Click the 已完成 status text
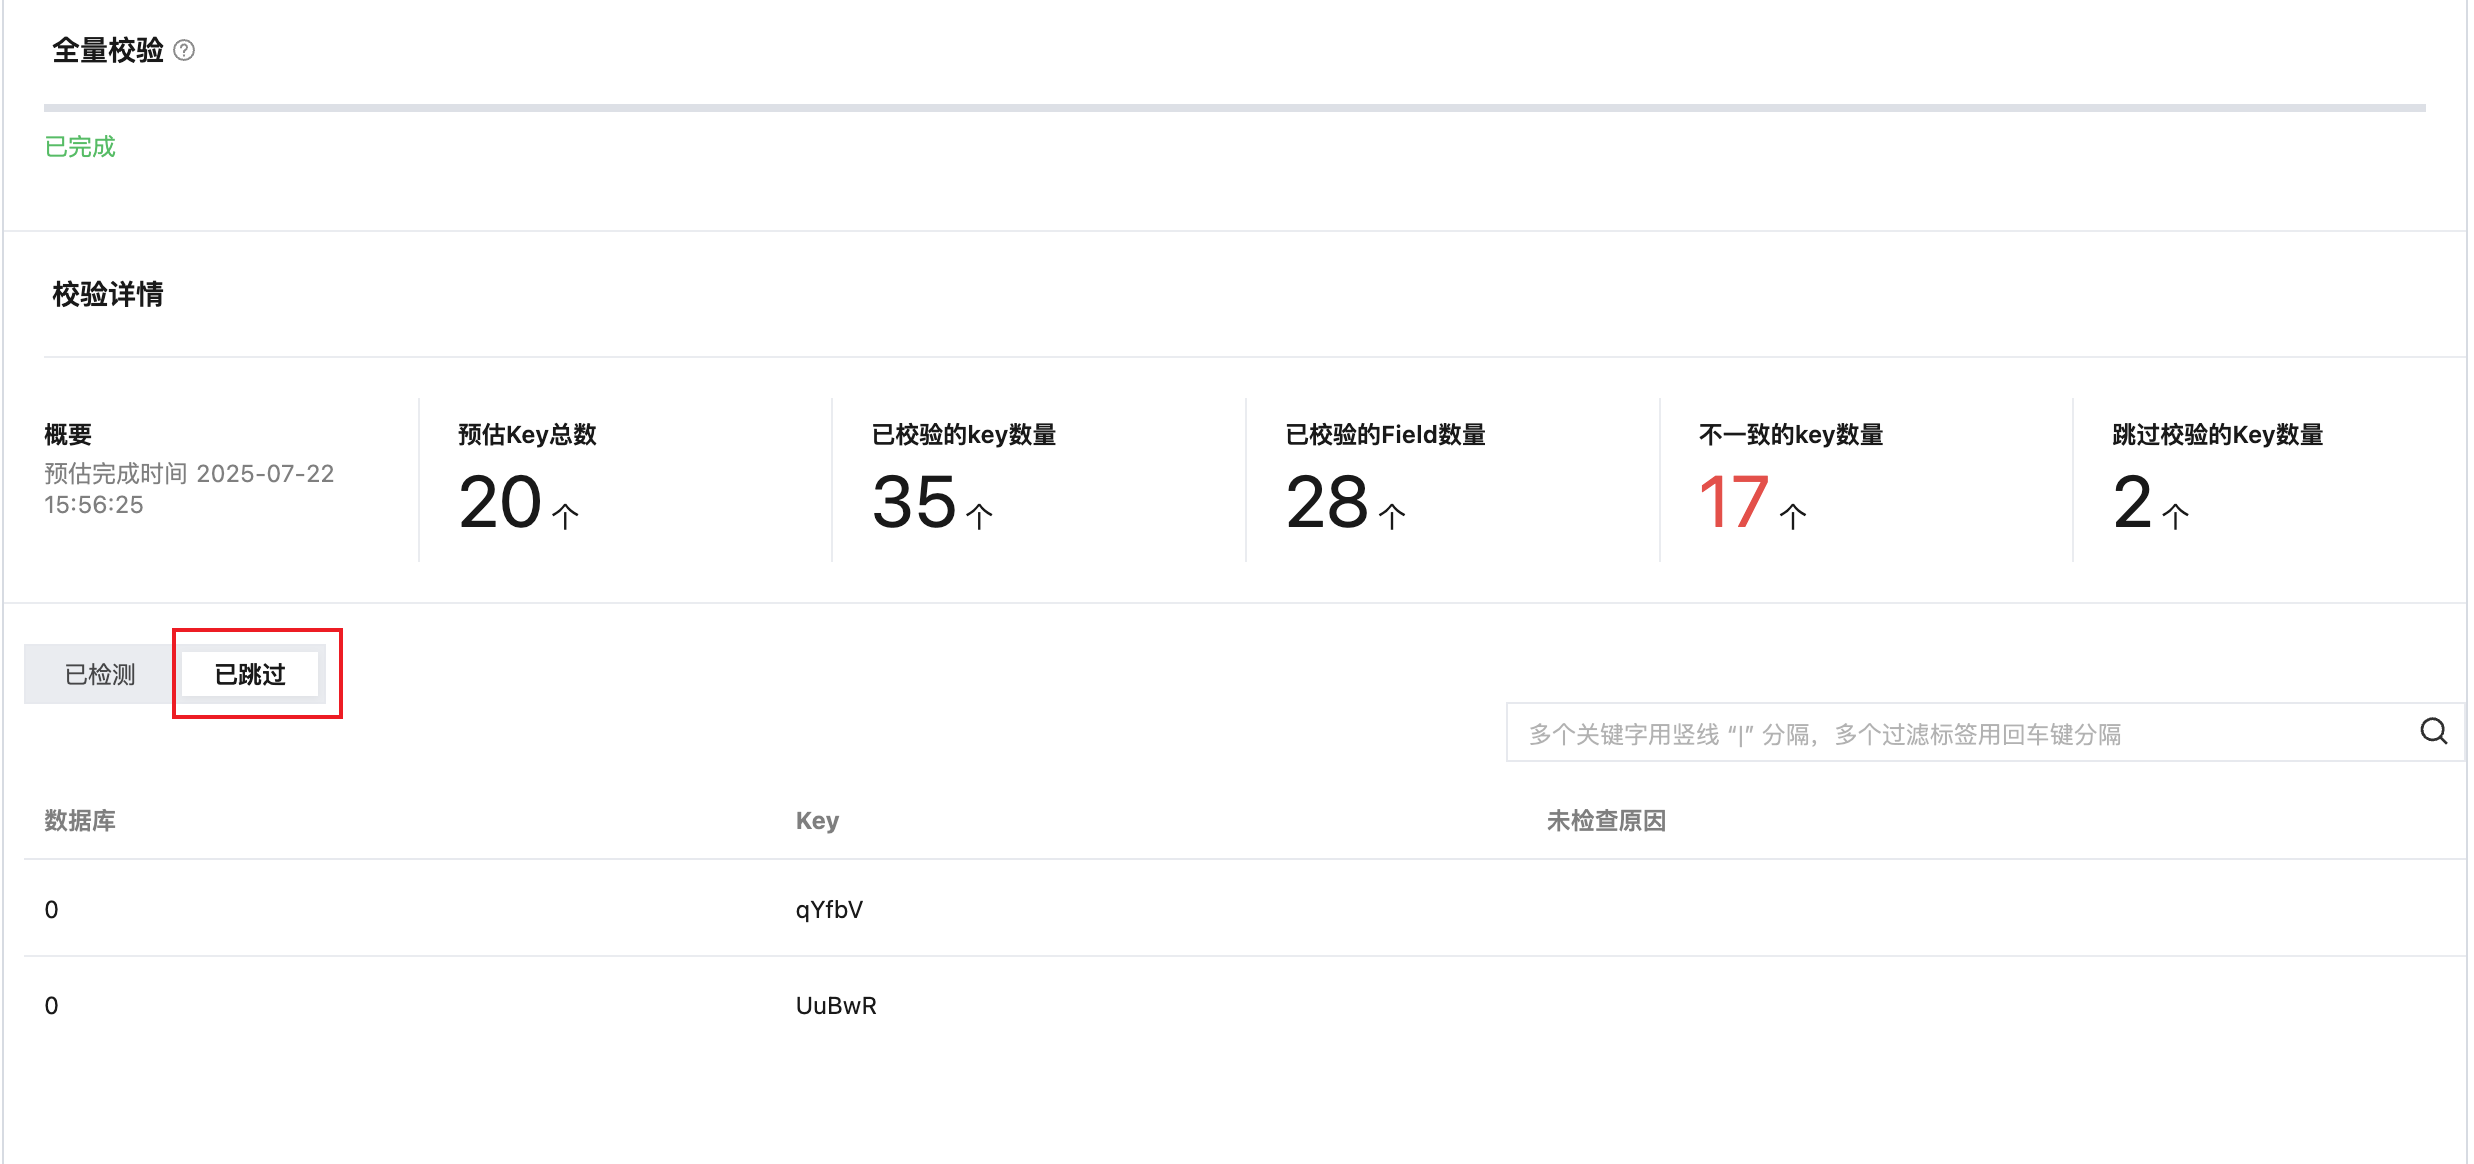Viewport: 2474px width, 1164px height. pyautogui.click(x=80, y=147)
